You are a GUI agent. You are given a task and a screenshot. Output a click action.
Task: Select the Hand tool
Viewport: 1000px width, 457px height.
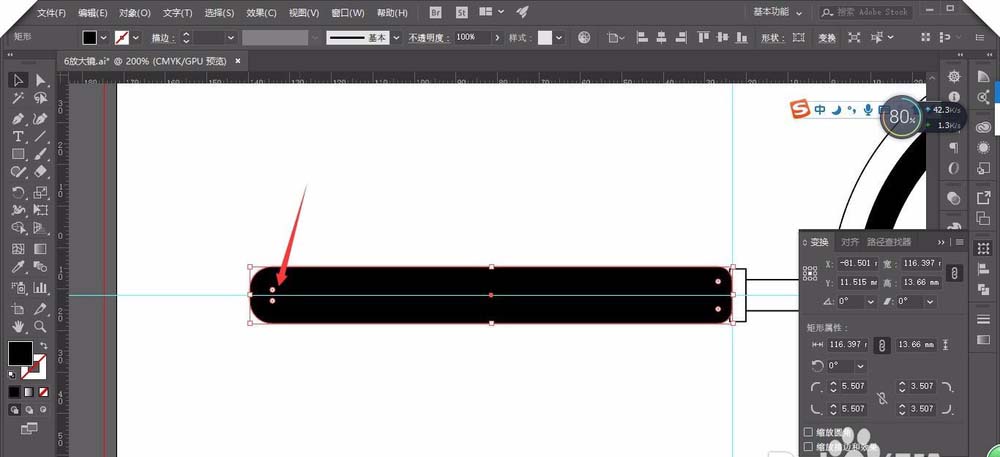pos(18,326)
